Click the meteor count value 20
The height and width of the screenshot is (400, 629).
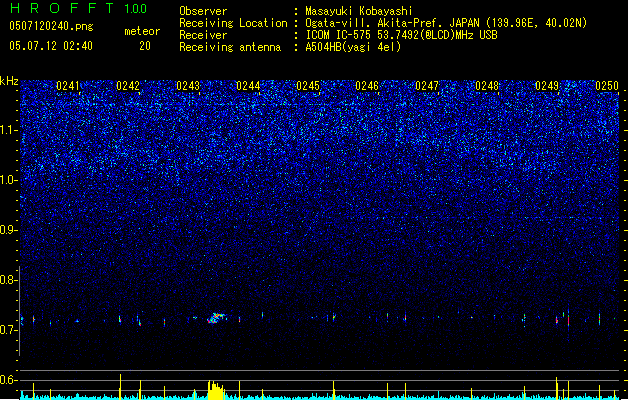[x=145, y=46]
